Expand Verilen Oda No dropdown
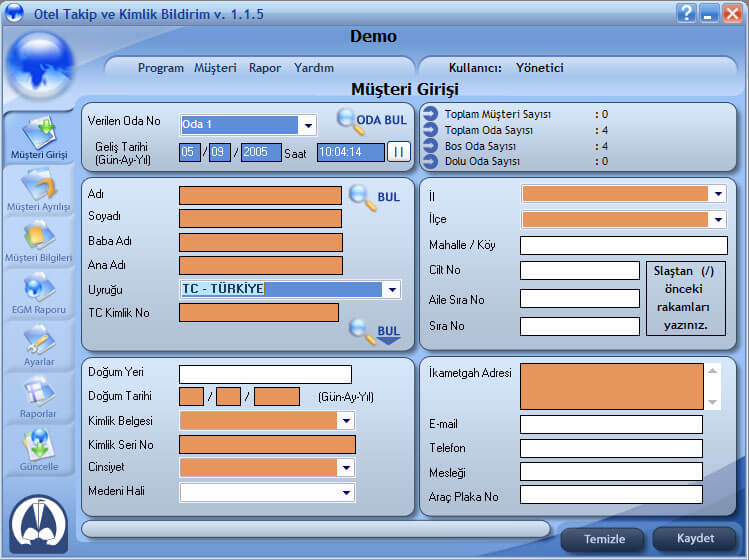The height and width of the screenshot is (560, 749). (x=308, y=125)
